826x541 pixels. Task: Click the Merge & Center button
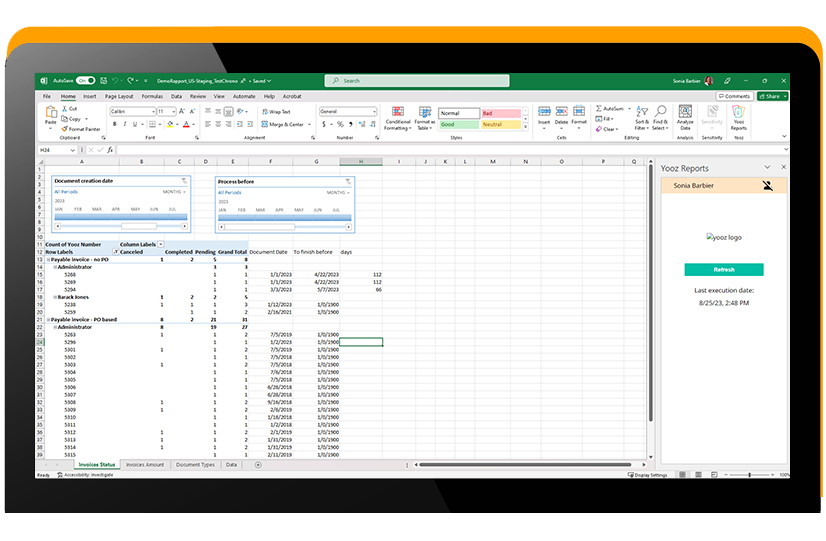[282, 124]
